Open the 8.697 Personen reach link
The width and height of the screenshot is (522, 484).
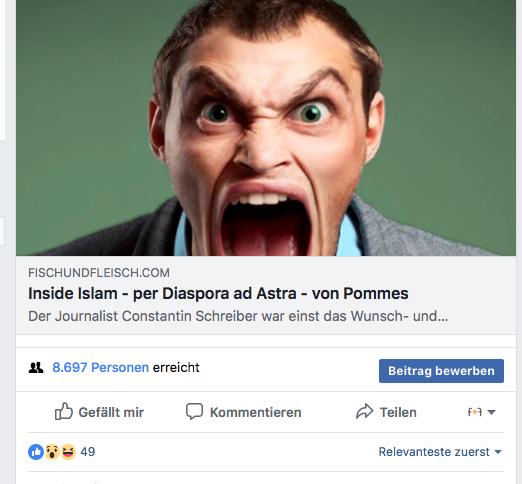pyautogui.click(x=100, y=368)
